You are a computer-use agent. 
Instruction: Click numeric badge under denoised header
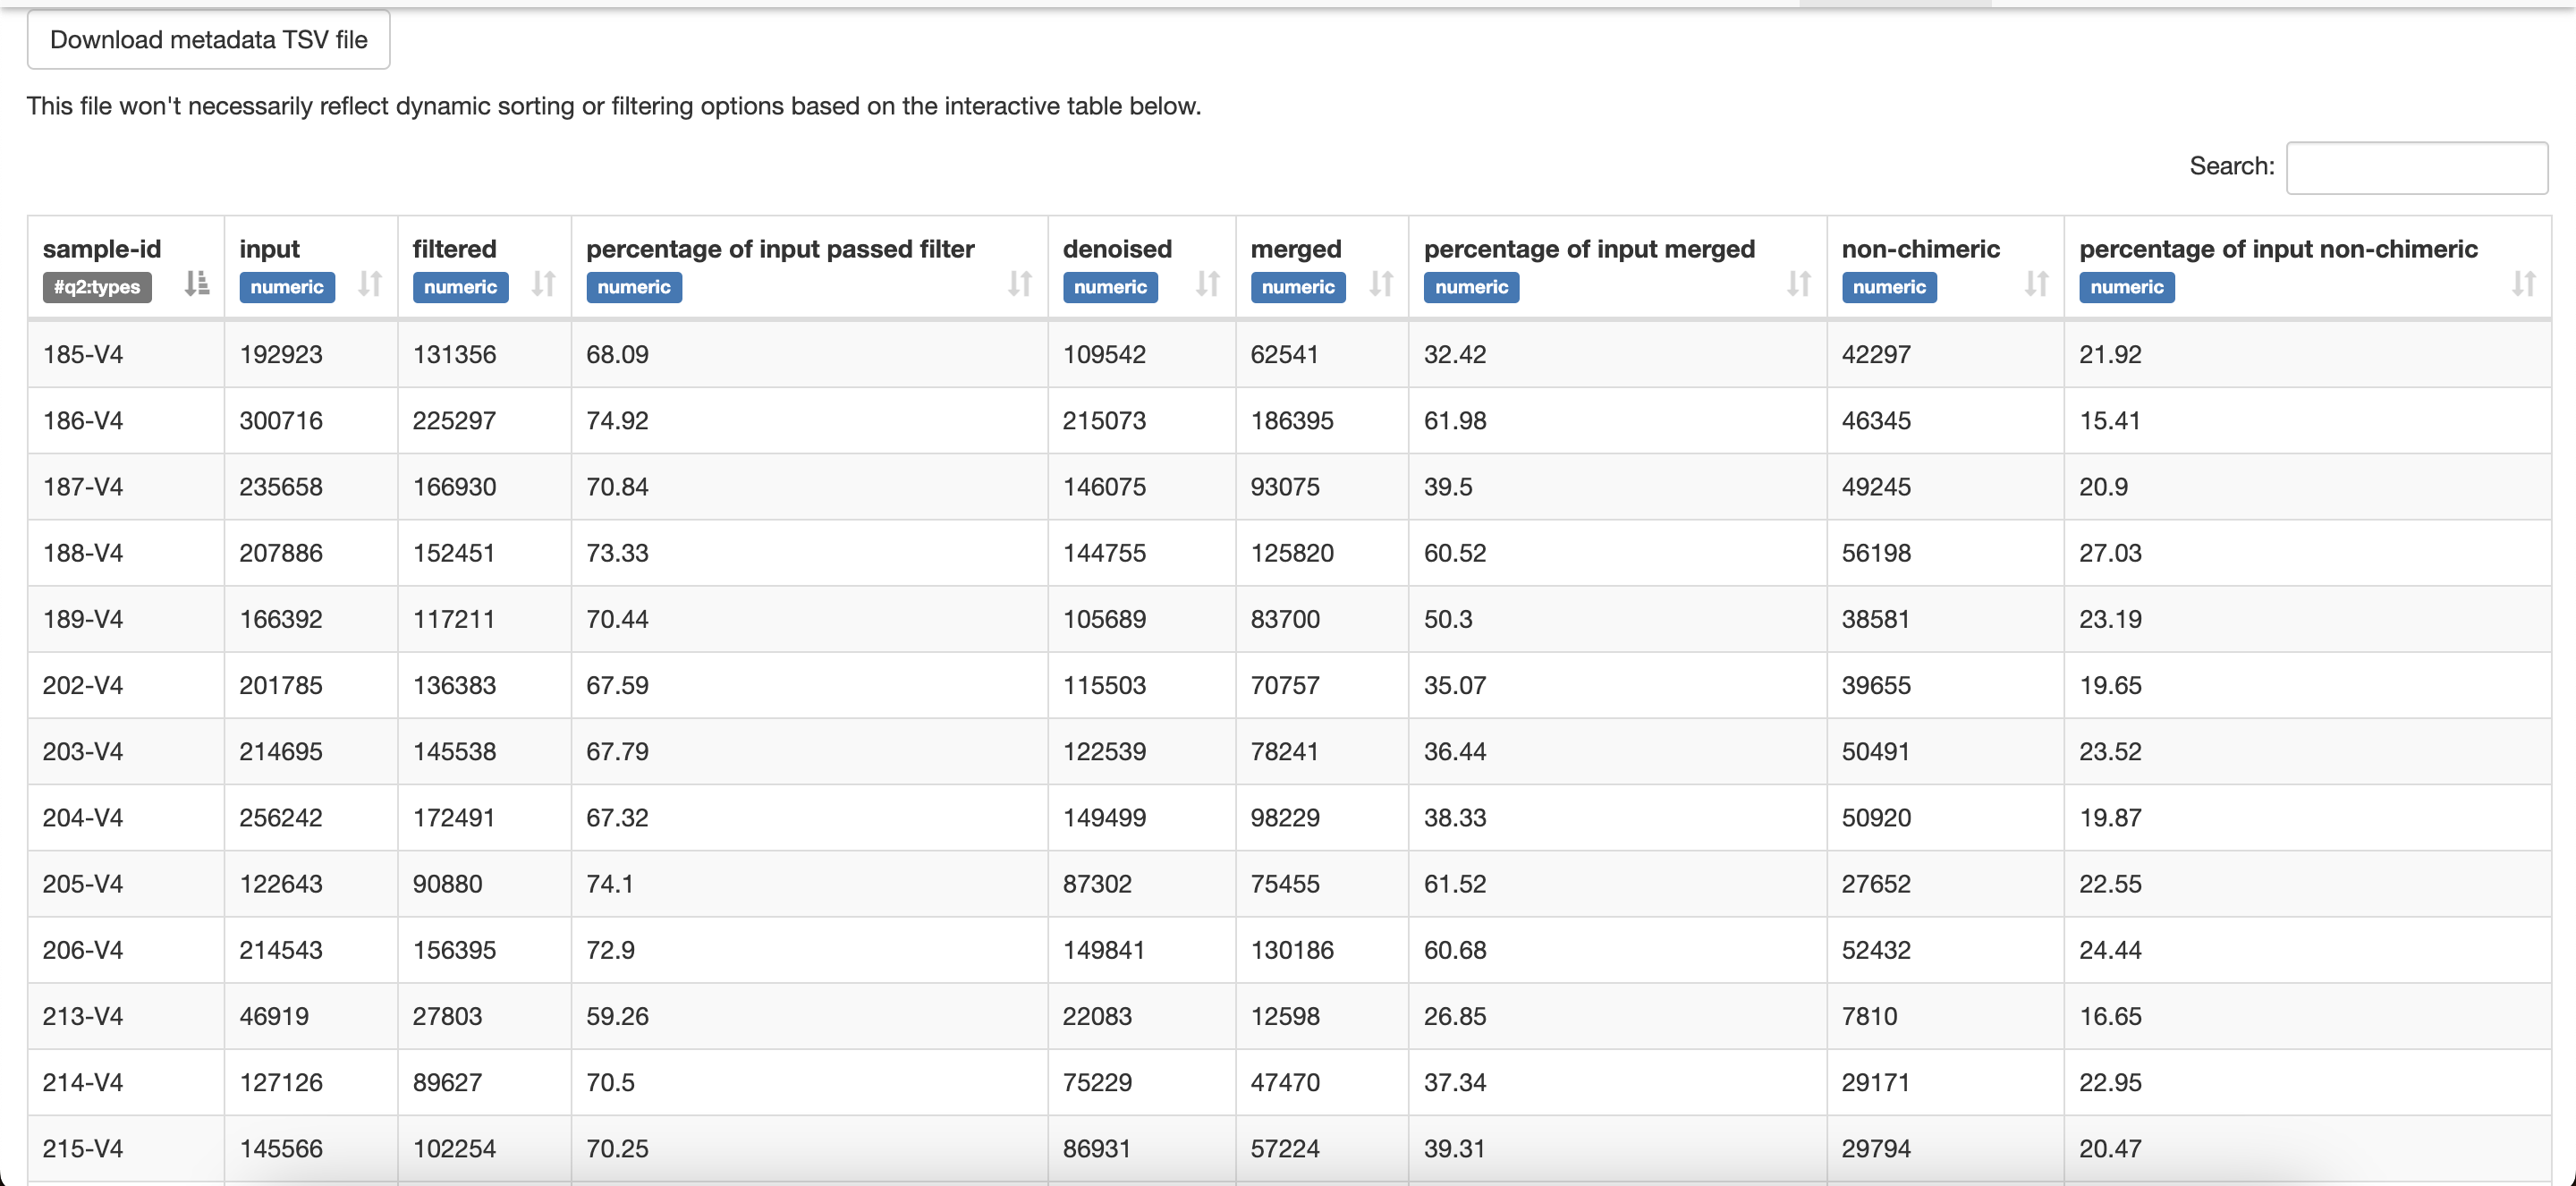tap(1109, 287)
